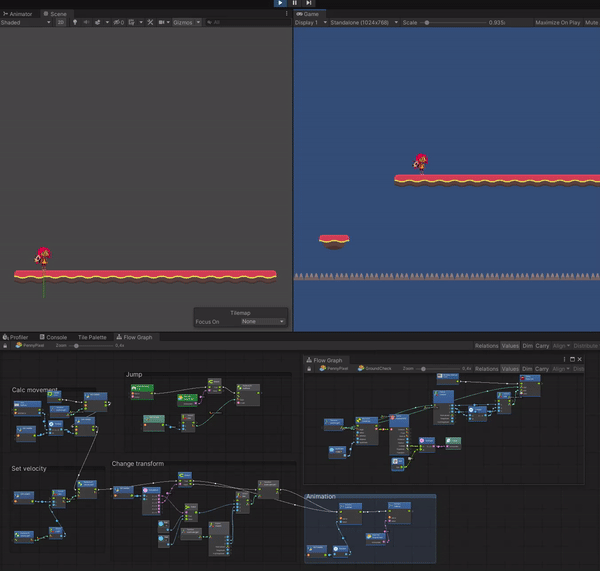Adjust the Game view Scale slider
Image resolution: width=600 pixels, height=571 pixels.
tap(428, 22)
